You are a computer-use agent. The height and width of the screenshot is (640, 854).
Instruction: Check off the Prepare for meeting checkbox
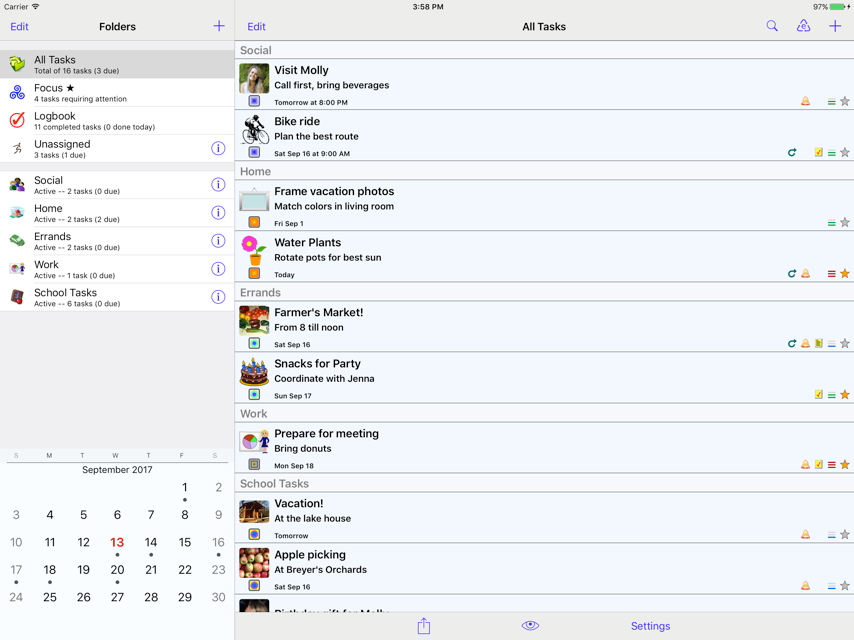[254, 464]
